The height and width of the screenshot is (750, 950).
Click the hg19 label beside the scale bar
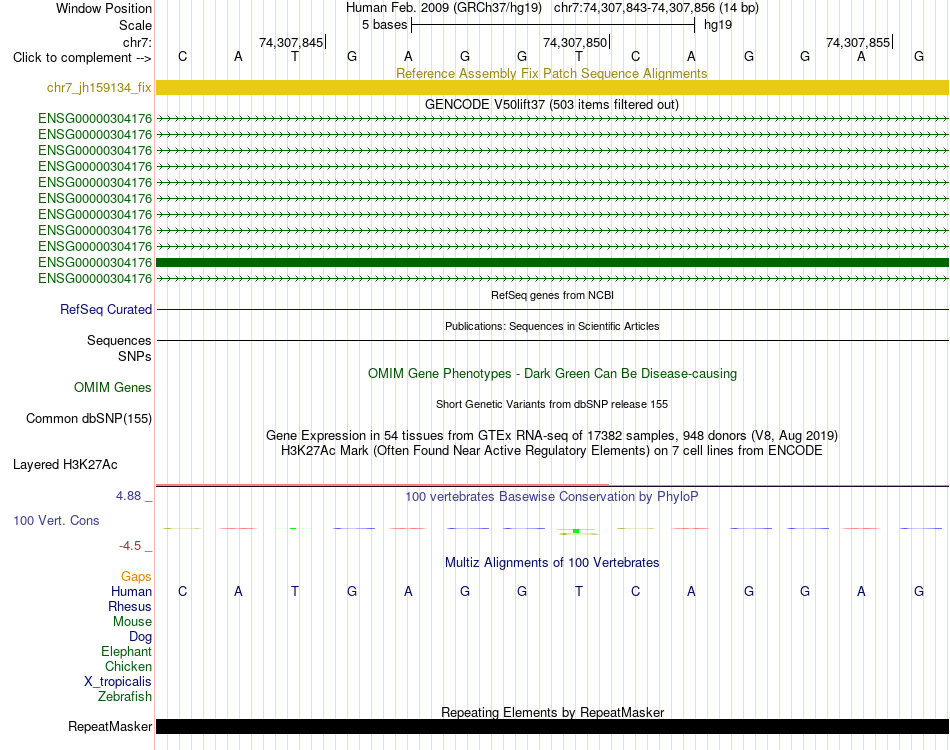718,25
